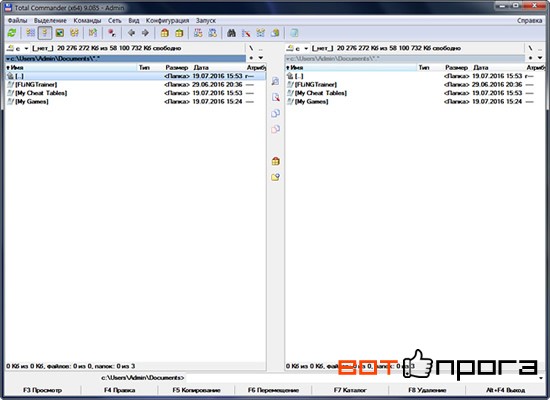Image resolution: width=550 pixels, height=400 pixels.
Task: Click the edit file icon in middle bar
Action: click(x=275, y=97)
